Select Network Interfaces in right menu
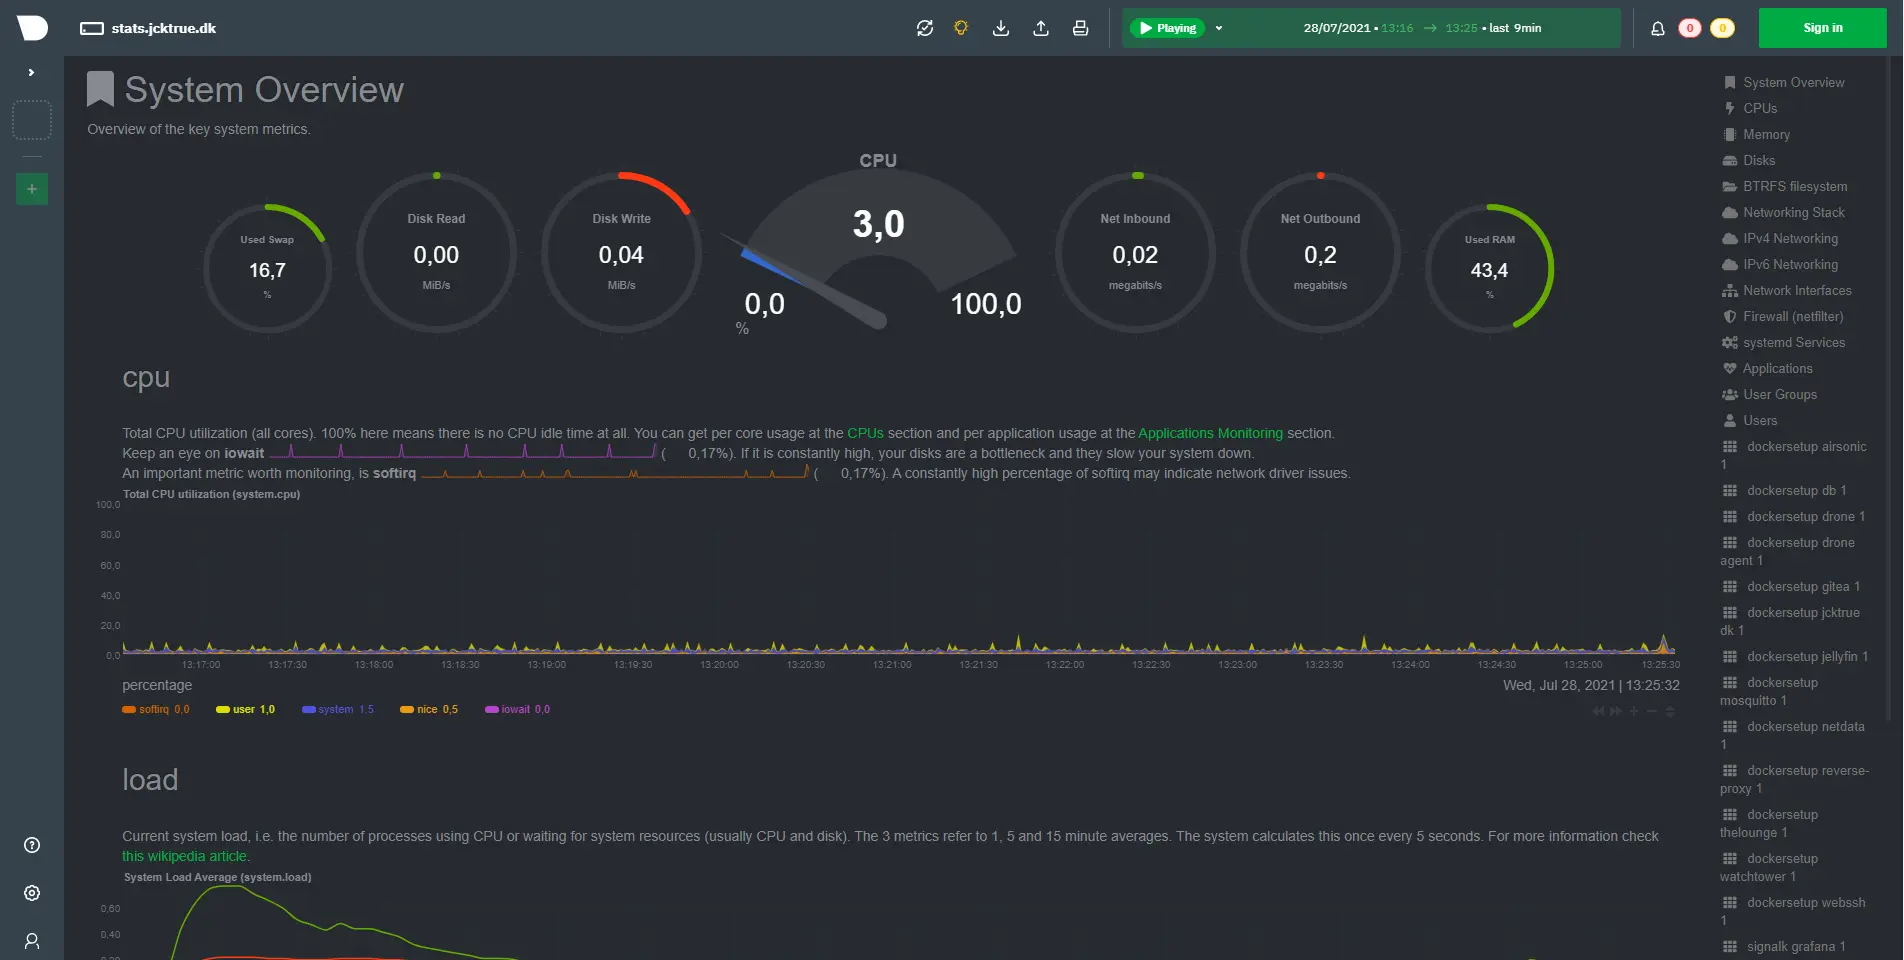Screen dimensions: 1904x960 coord(1796,291)
